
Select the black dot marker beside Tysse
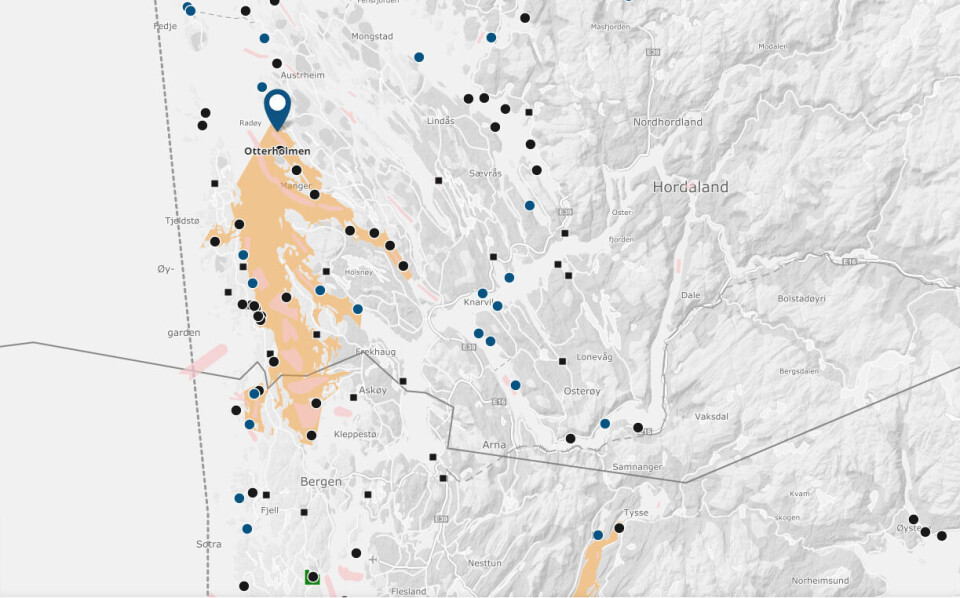[619, 528]
